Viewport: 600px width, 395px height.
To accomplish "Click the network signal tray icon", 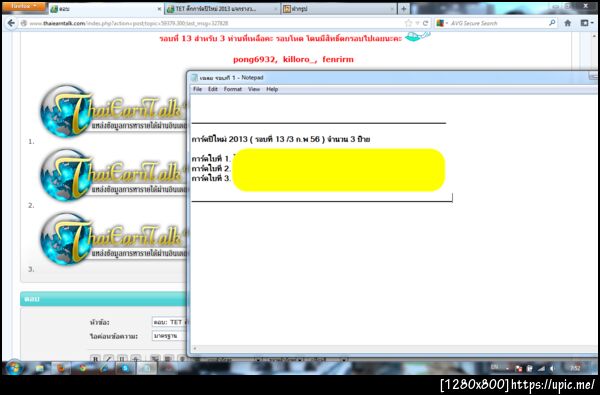I will coord(541,368).
